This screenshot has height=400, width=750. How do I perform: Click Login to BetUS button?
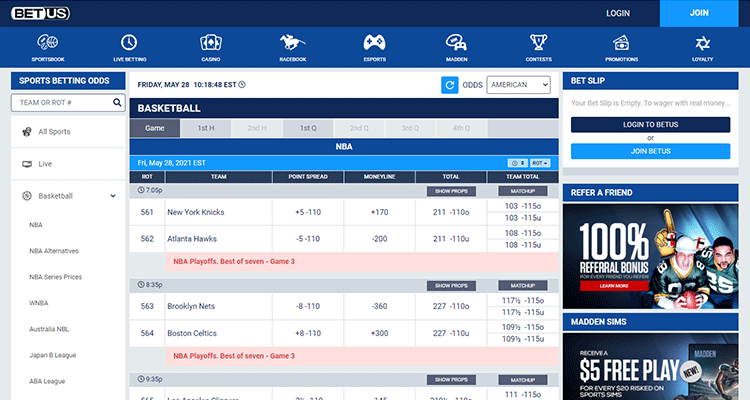pos(651,124)
